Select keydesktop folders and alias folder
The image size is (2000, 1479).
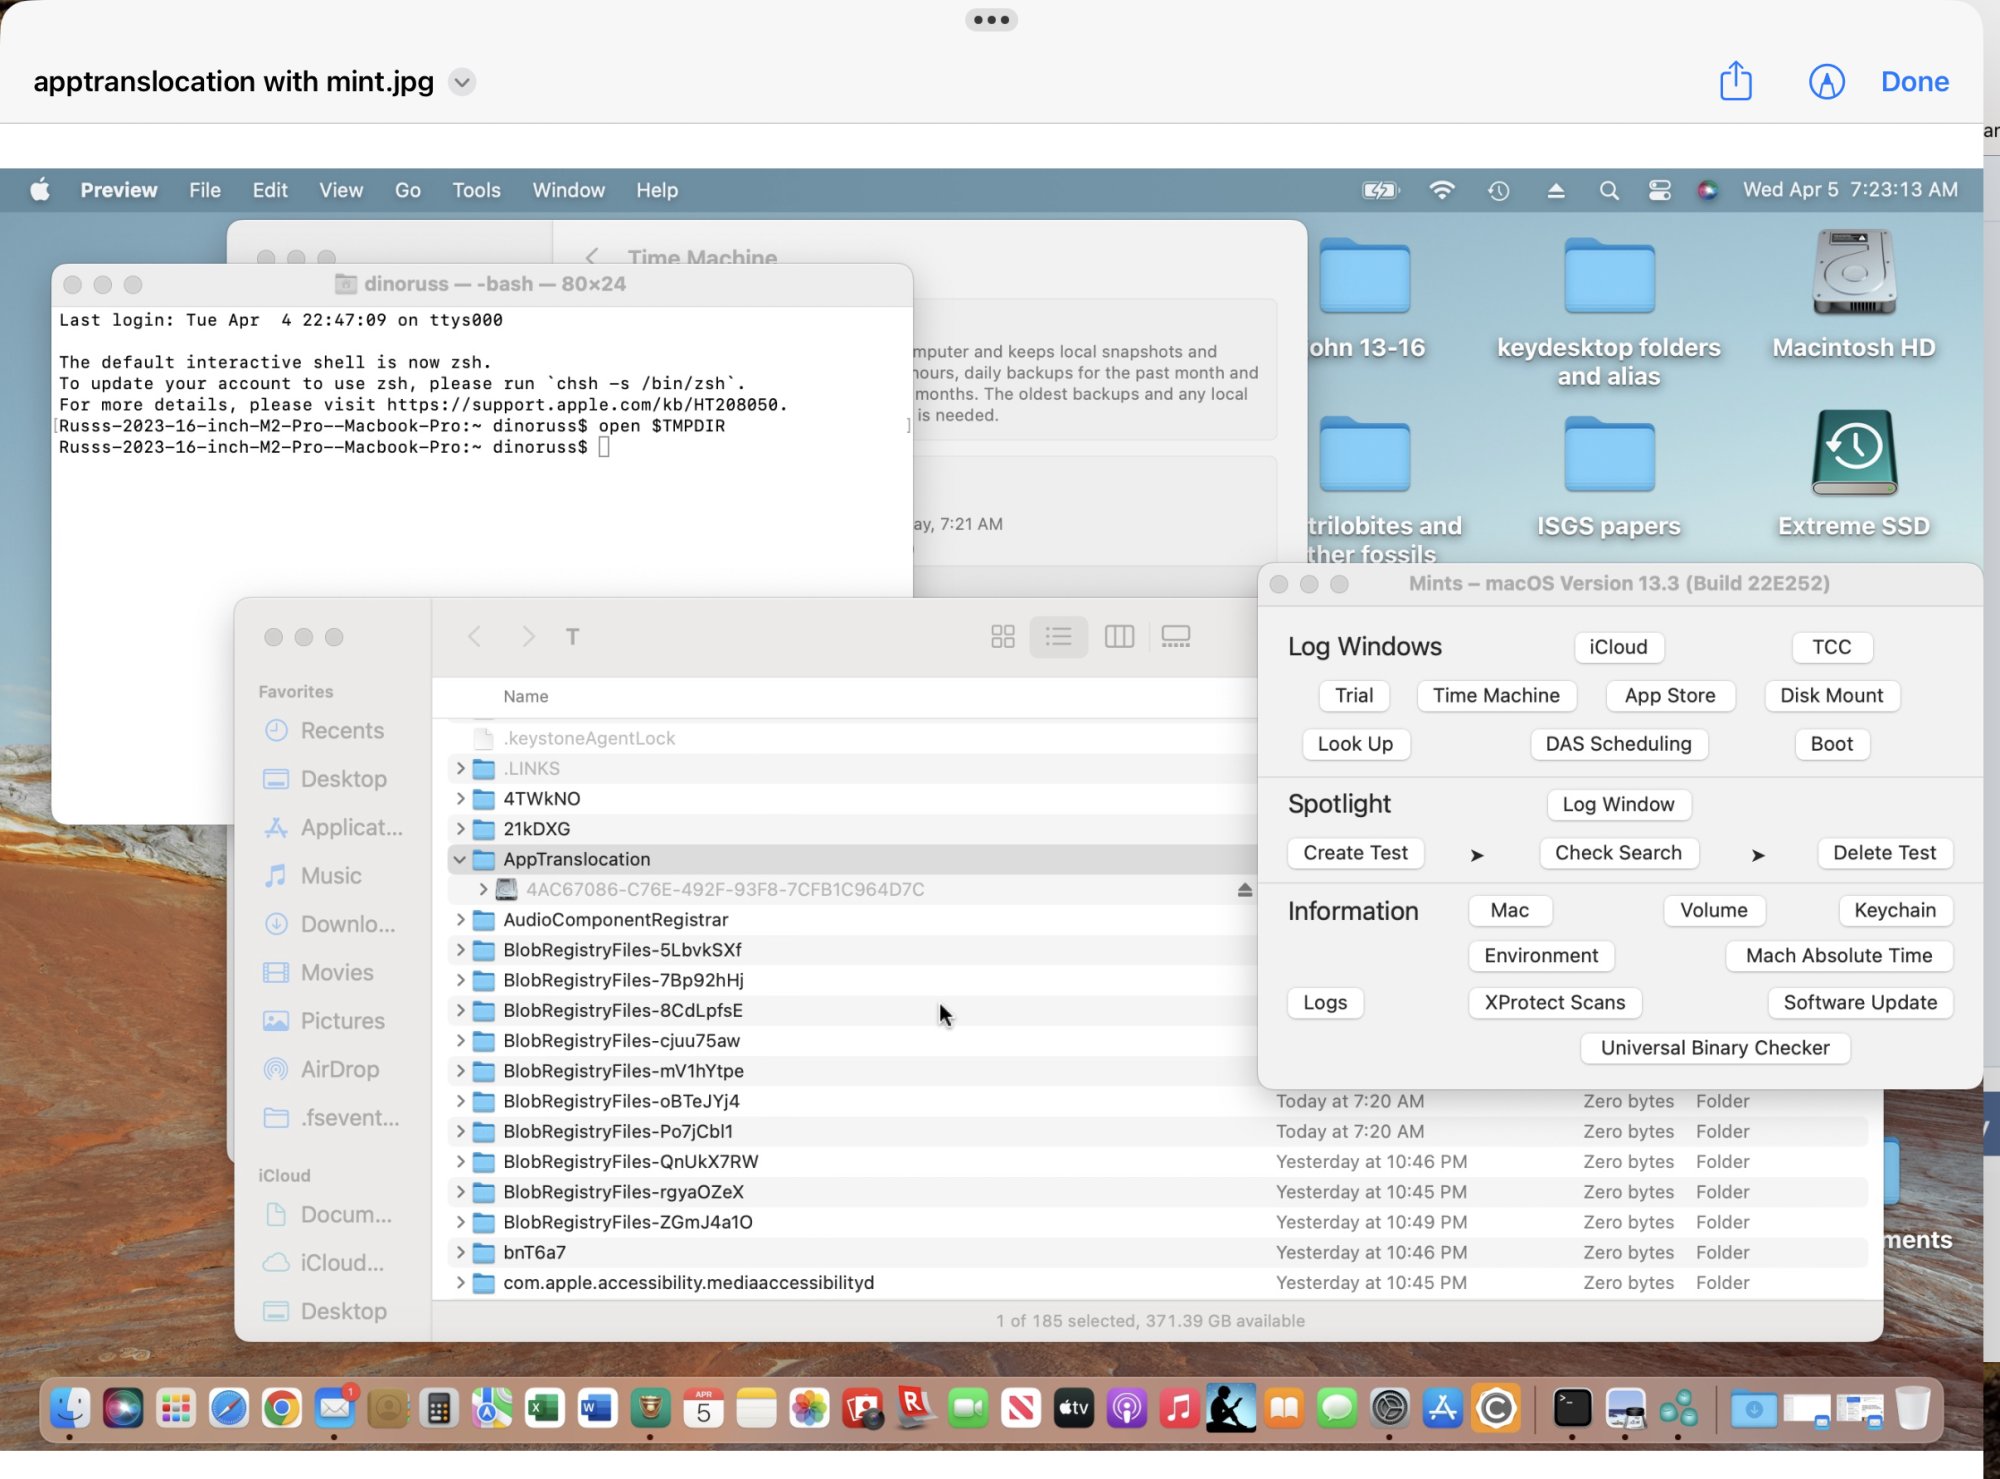coord(1608,313)
